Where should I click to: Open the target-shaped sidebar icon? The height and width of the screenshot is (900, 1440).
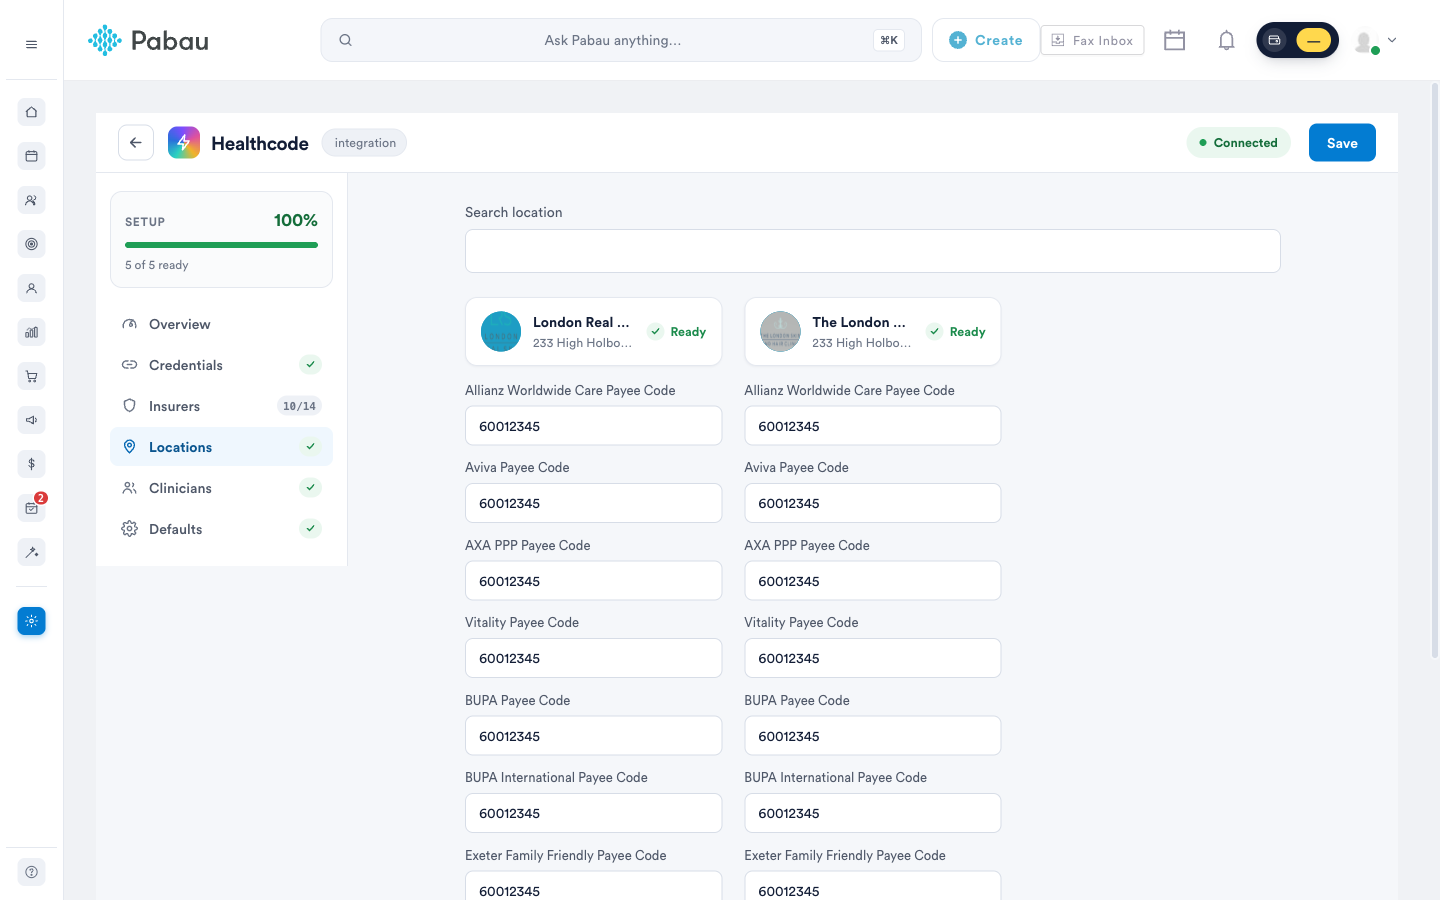[31, 244]
